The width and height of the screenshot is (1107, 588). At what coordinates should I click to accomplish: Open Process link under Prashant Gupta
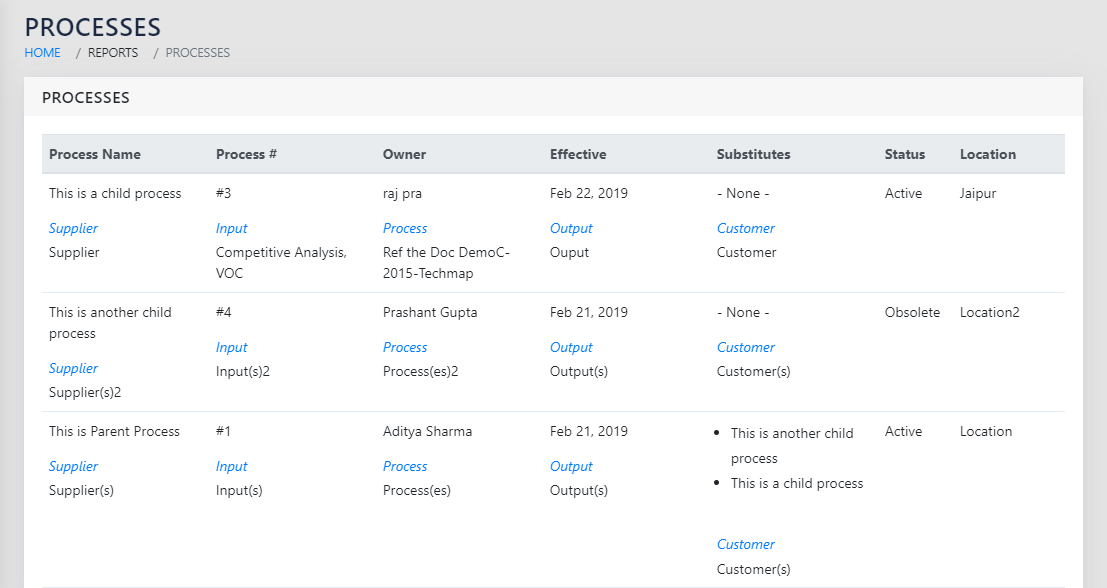(x=405, y=347)
